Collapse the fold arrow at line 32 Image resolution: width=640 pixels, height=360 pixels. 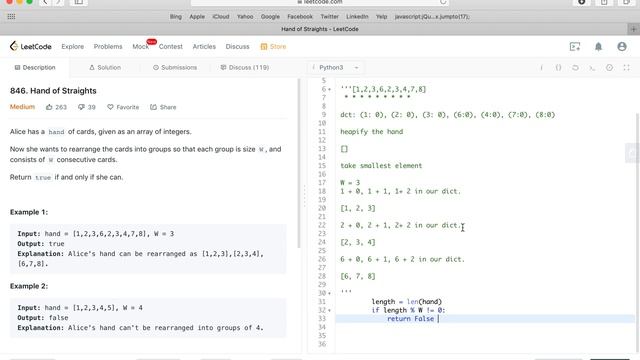(x=330, y=310)
